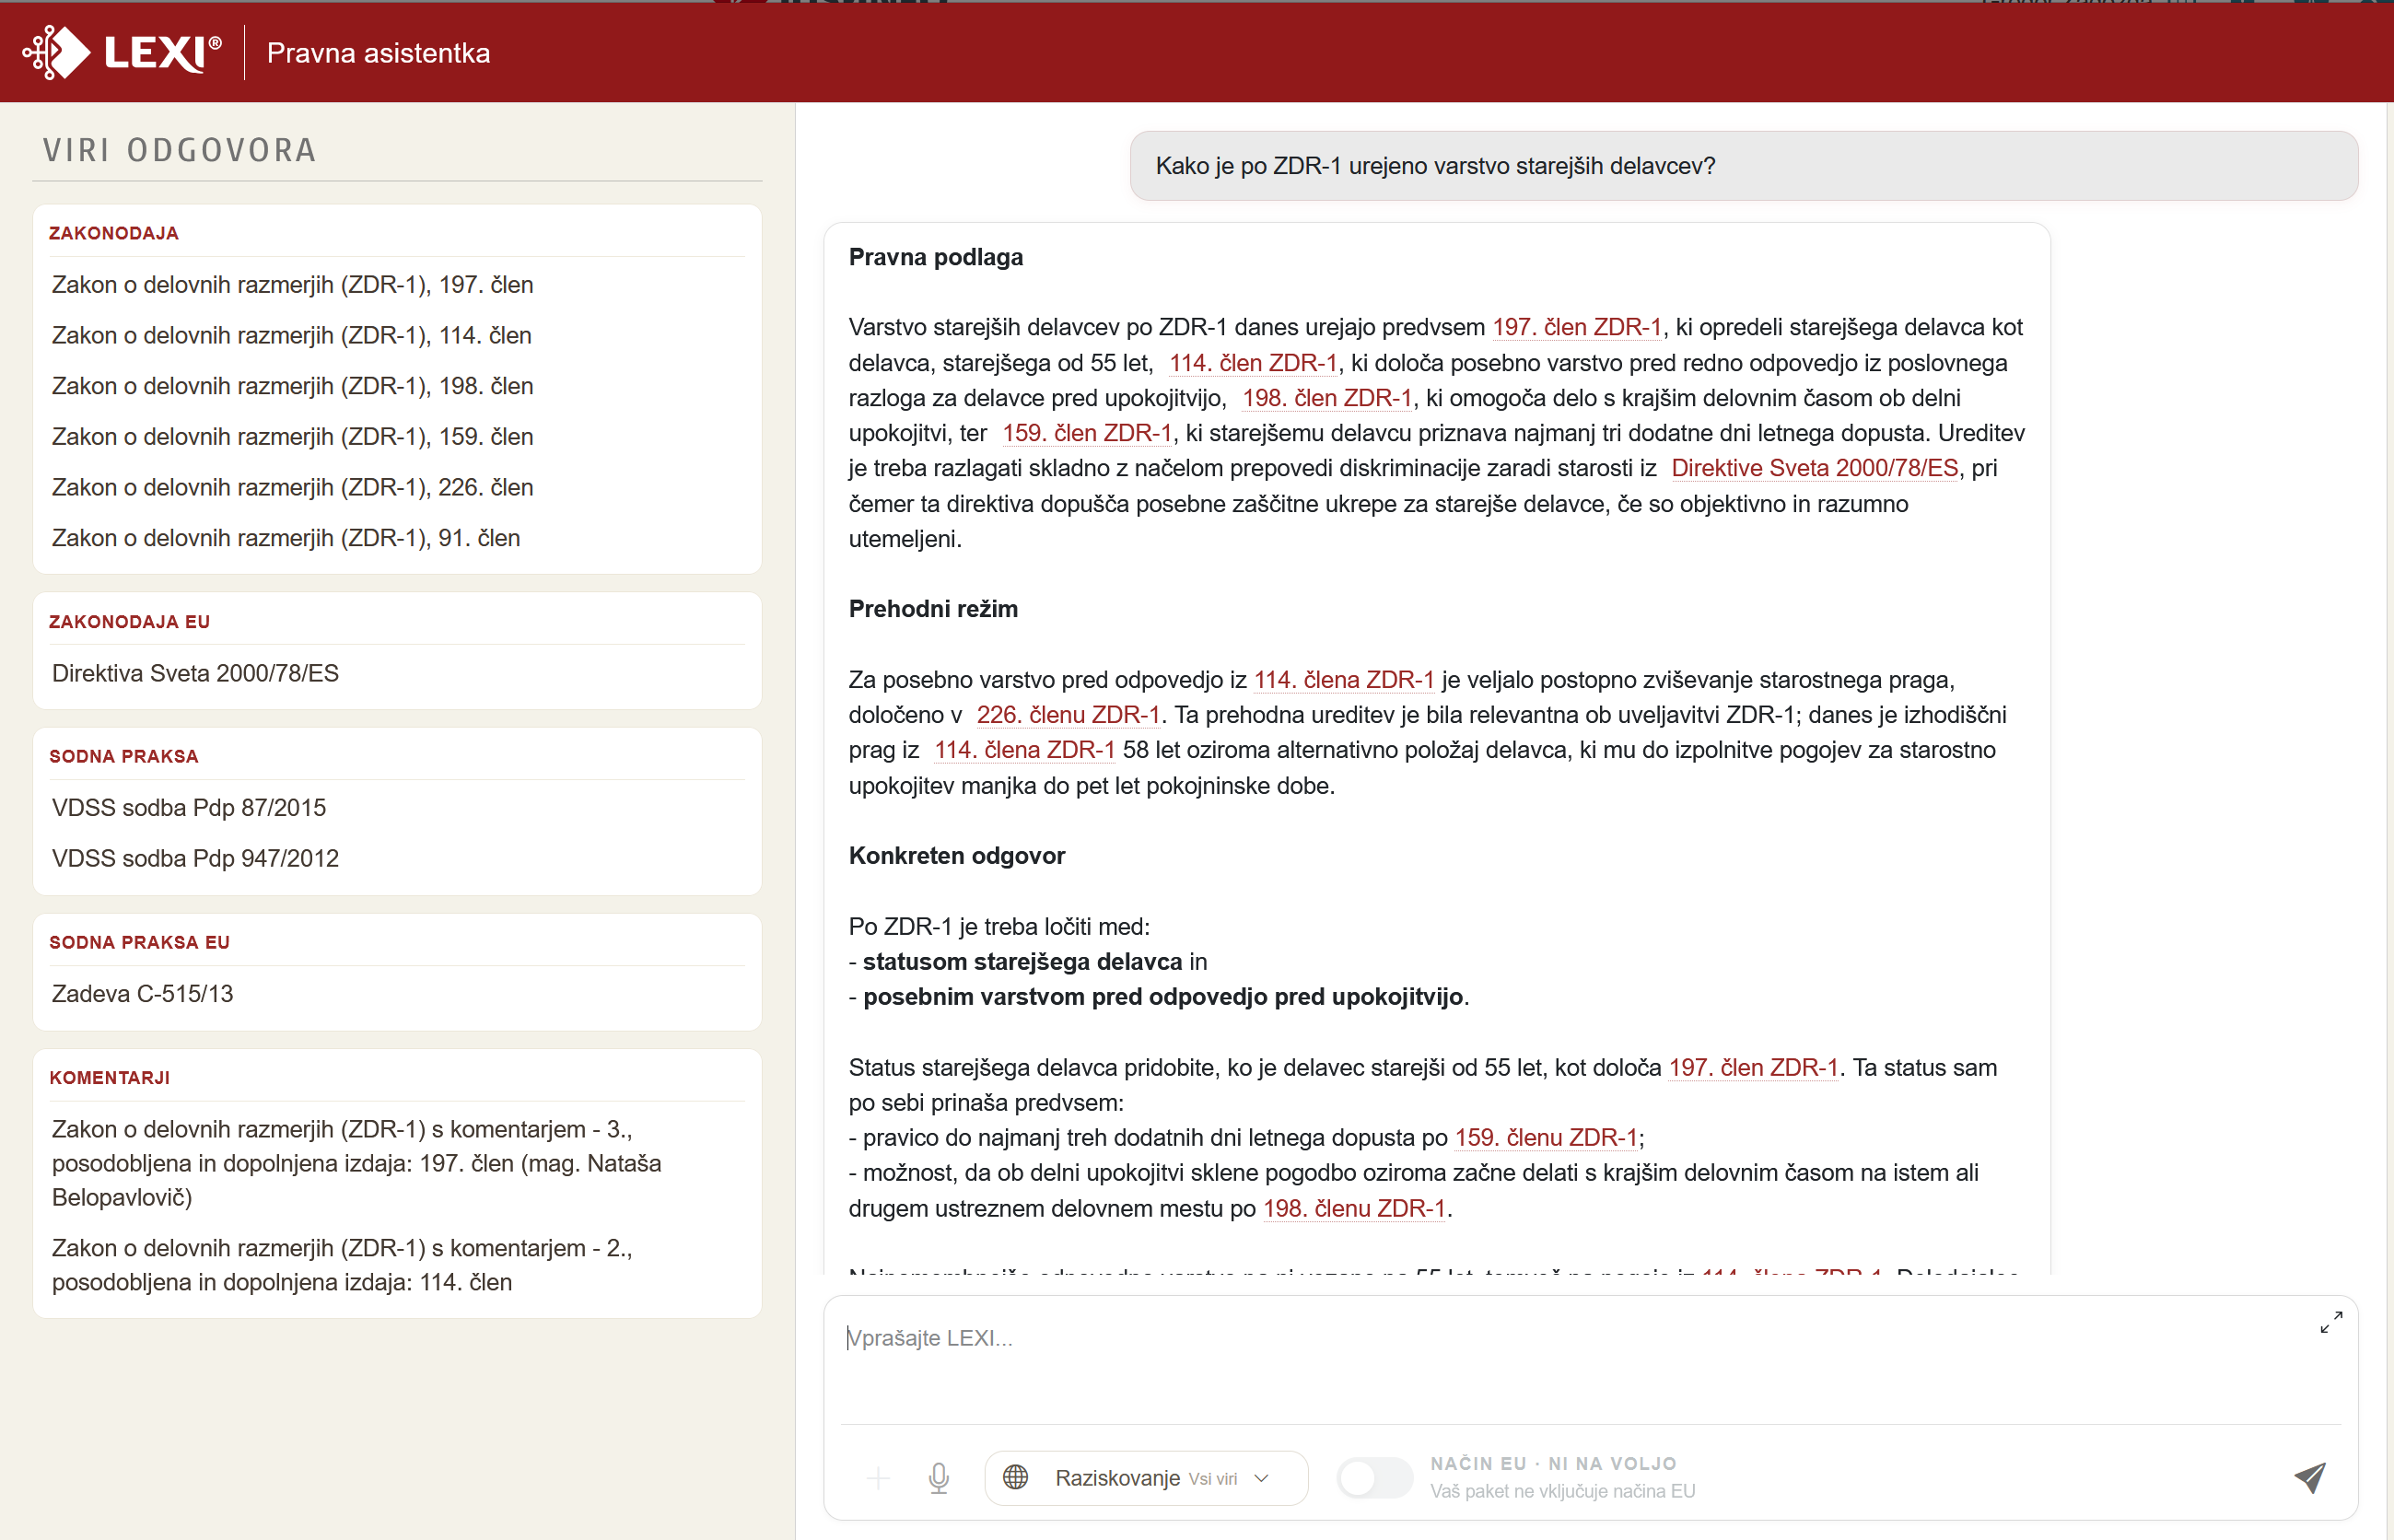Open source ZDR-1, 197. člen

tap(292, 285)
